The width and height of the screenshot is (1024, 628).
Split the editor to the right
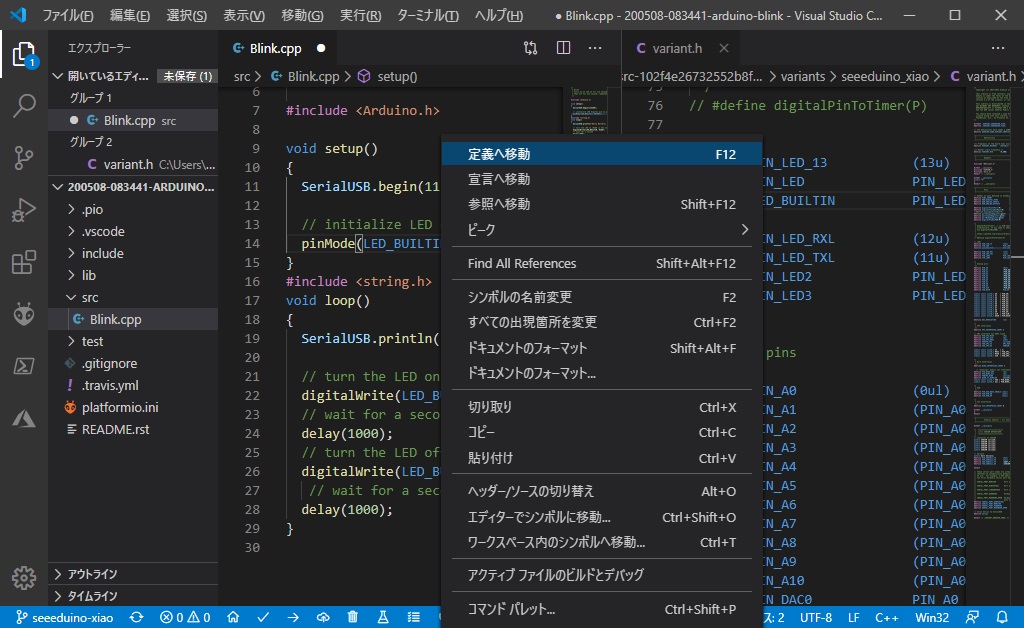click(x=564, y=48)
